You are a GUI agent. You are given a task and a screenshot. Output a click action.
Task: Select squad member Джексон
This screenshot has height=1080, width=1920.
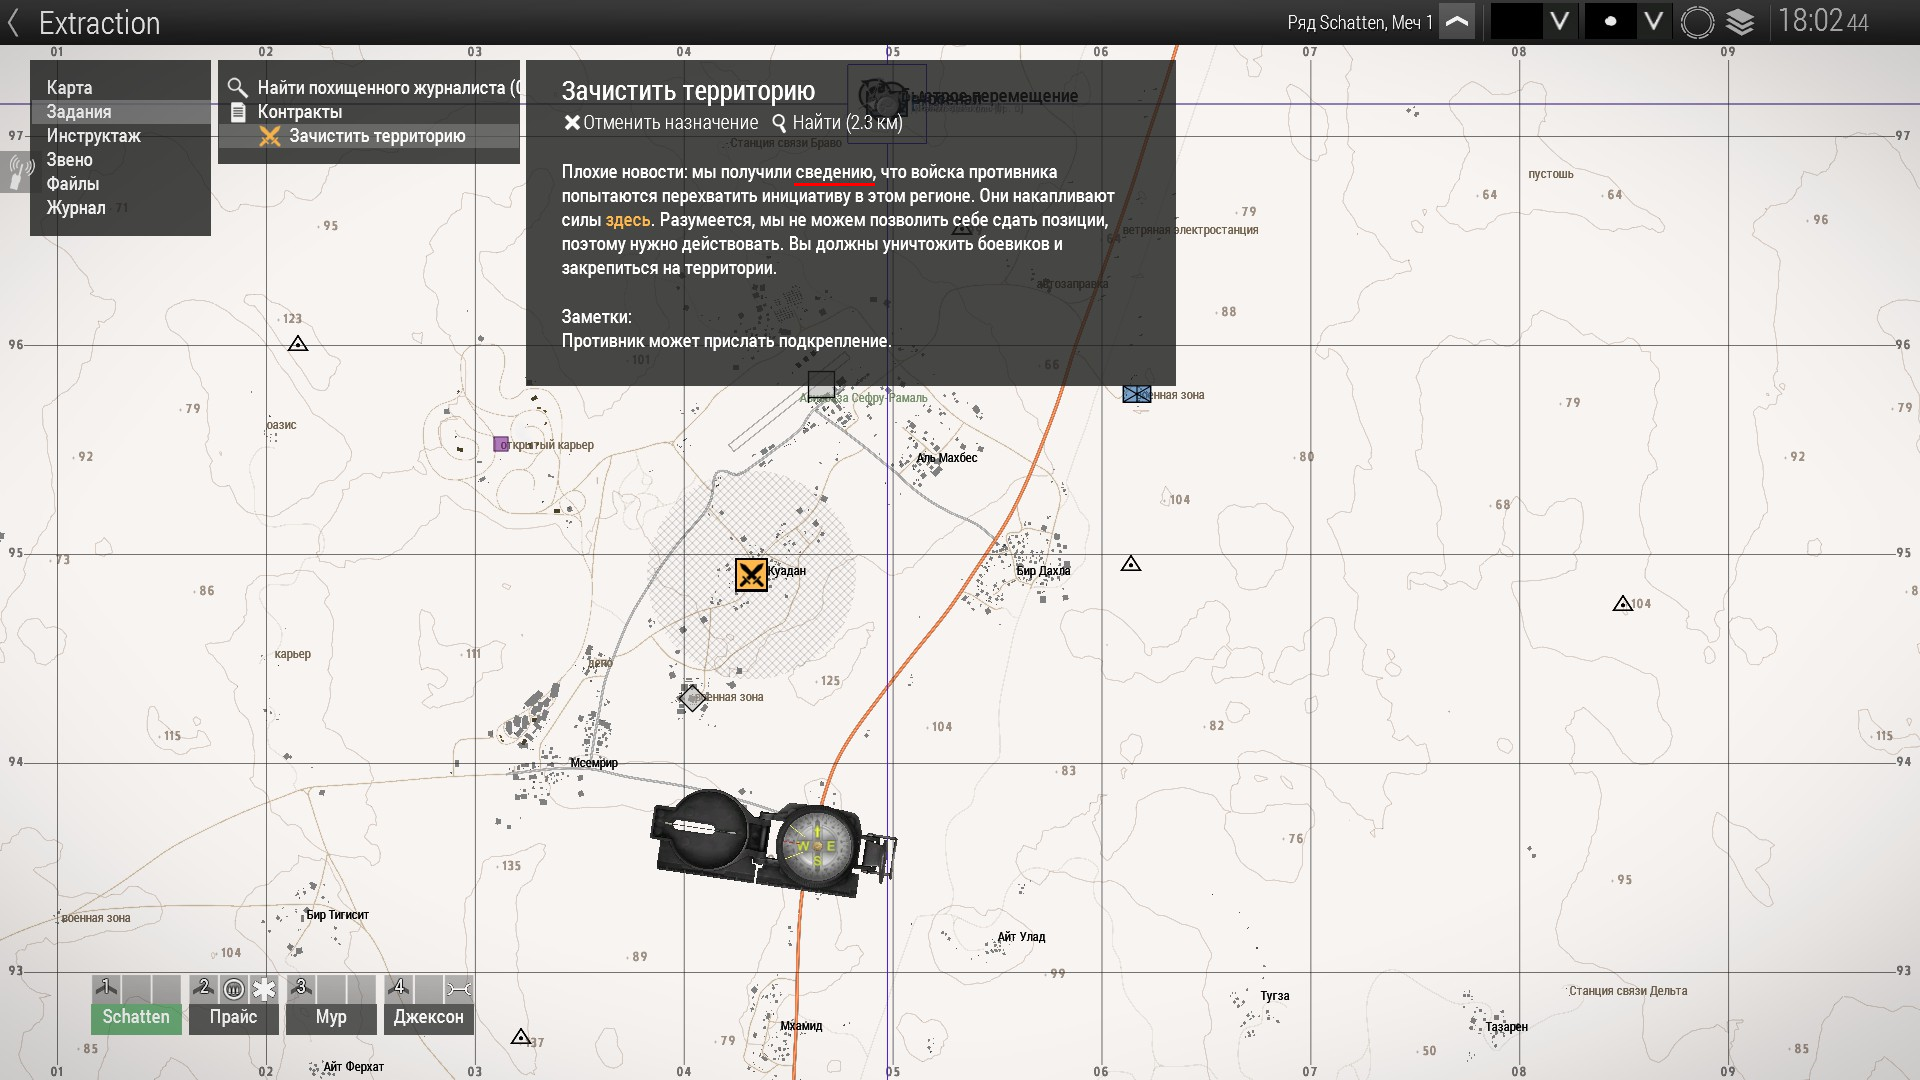tap(428, 1018)
